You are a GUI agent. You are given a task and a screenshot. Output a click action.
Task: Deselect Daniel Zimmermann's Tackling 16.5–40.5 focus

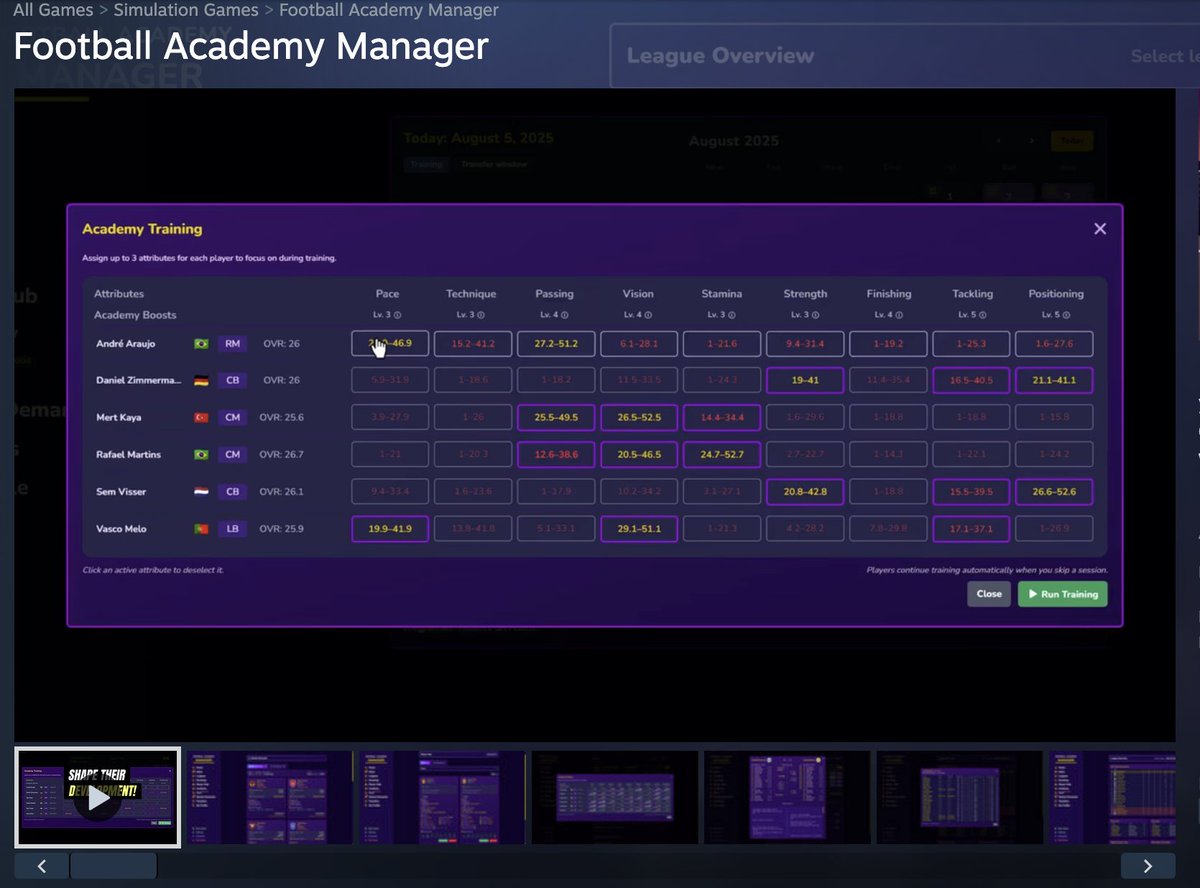point(971,381)
